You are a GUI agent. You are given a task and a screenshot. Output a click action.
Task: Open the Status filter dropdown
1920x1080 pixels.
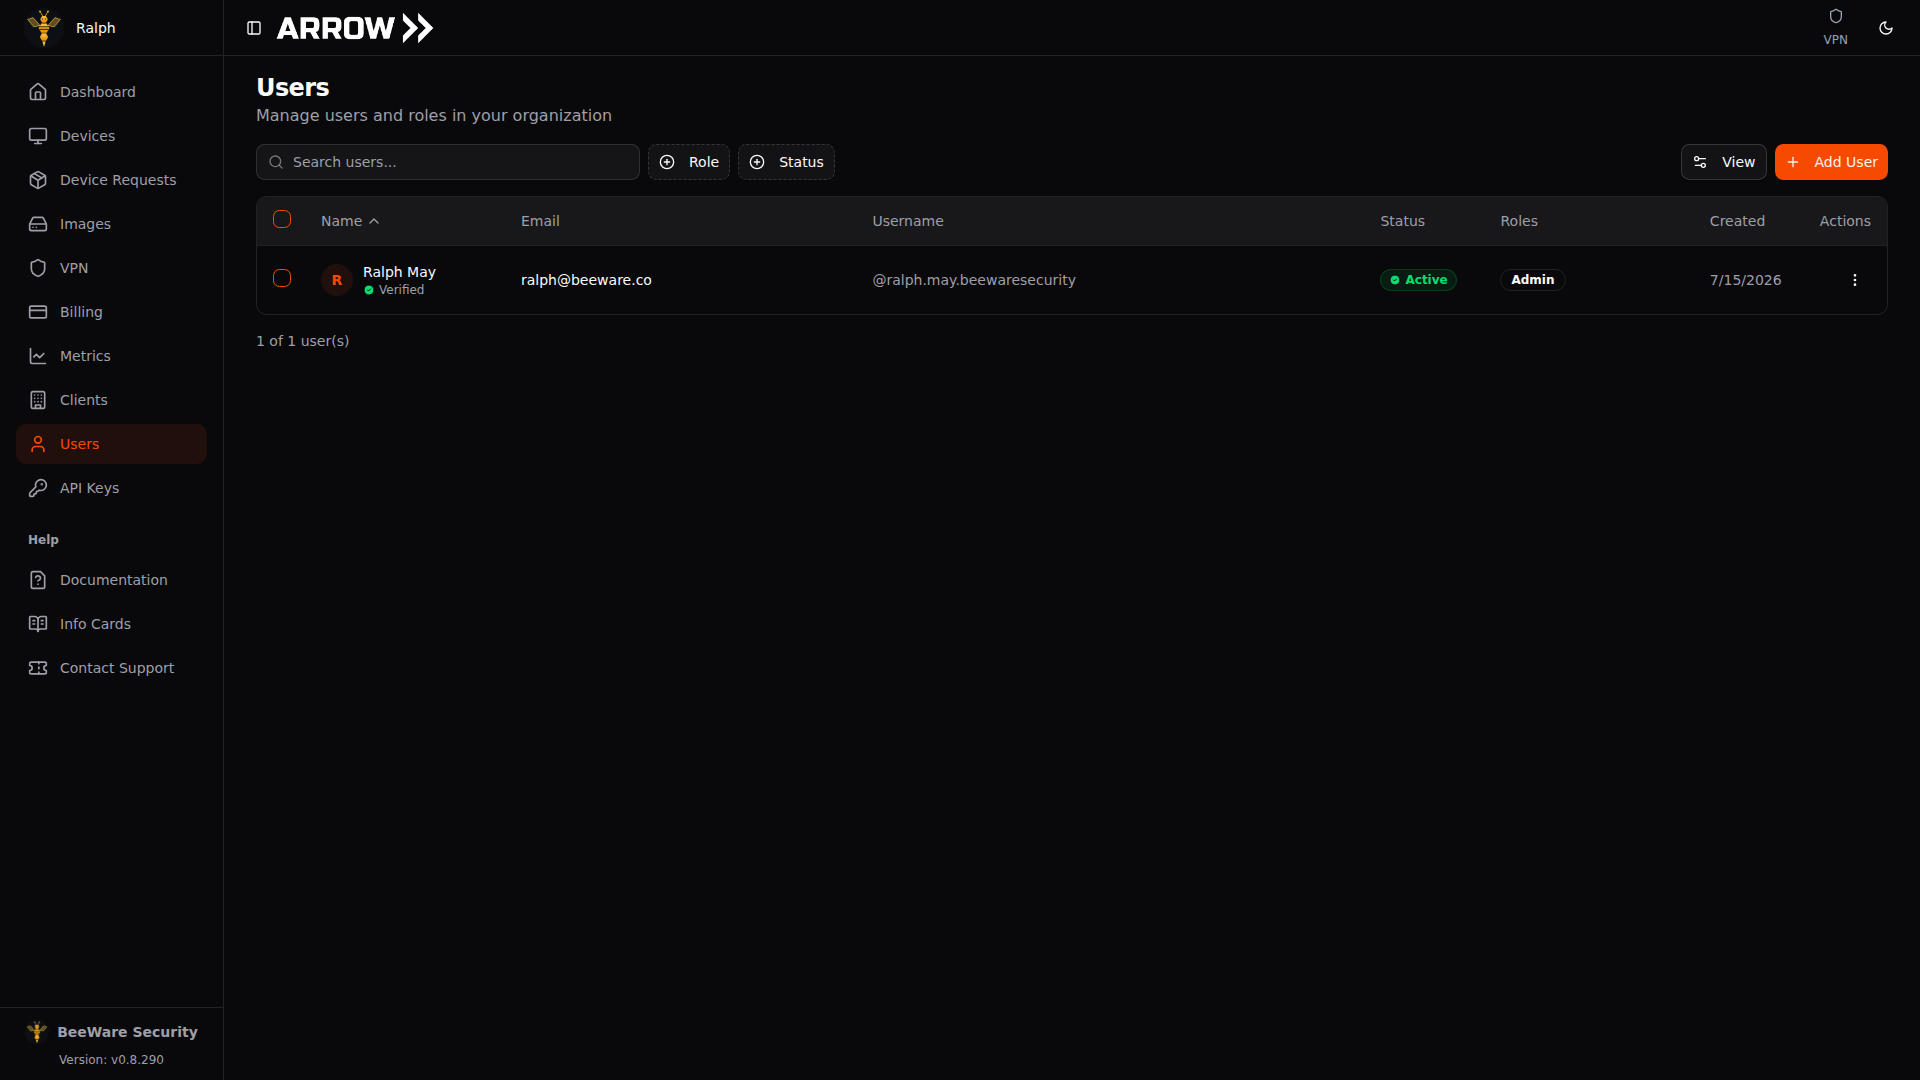[x=786, y=162]
